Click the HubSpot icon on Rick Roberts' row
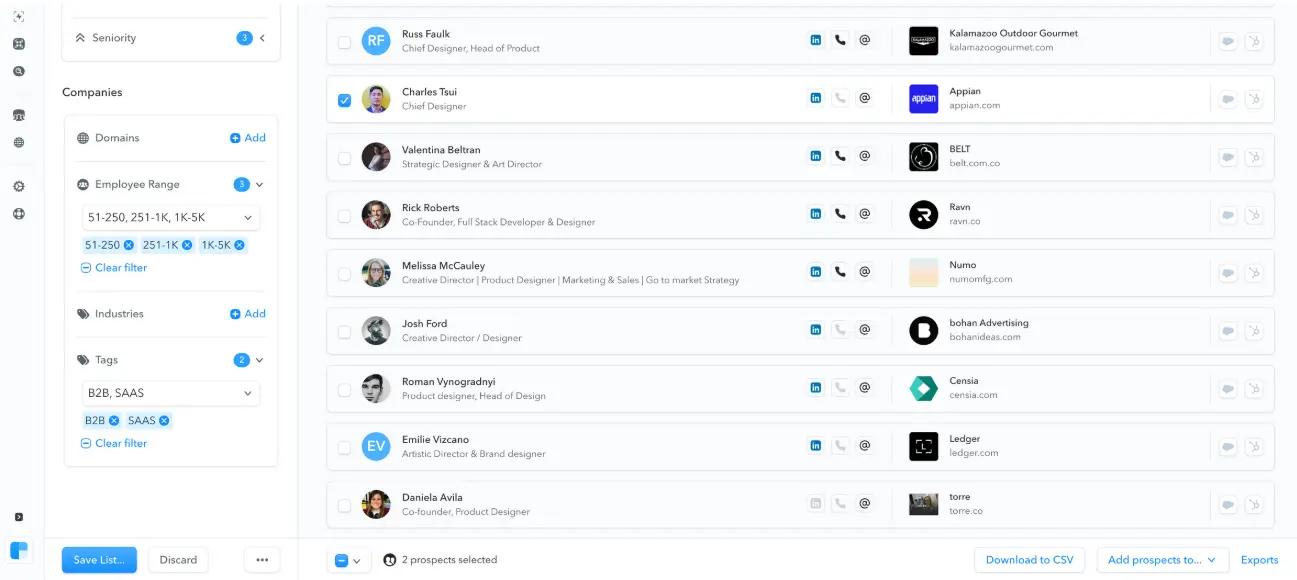Image resolution: width=1297 pixels, height=580 pixels. tap(1252, 215)
